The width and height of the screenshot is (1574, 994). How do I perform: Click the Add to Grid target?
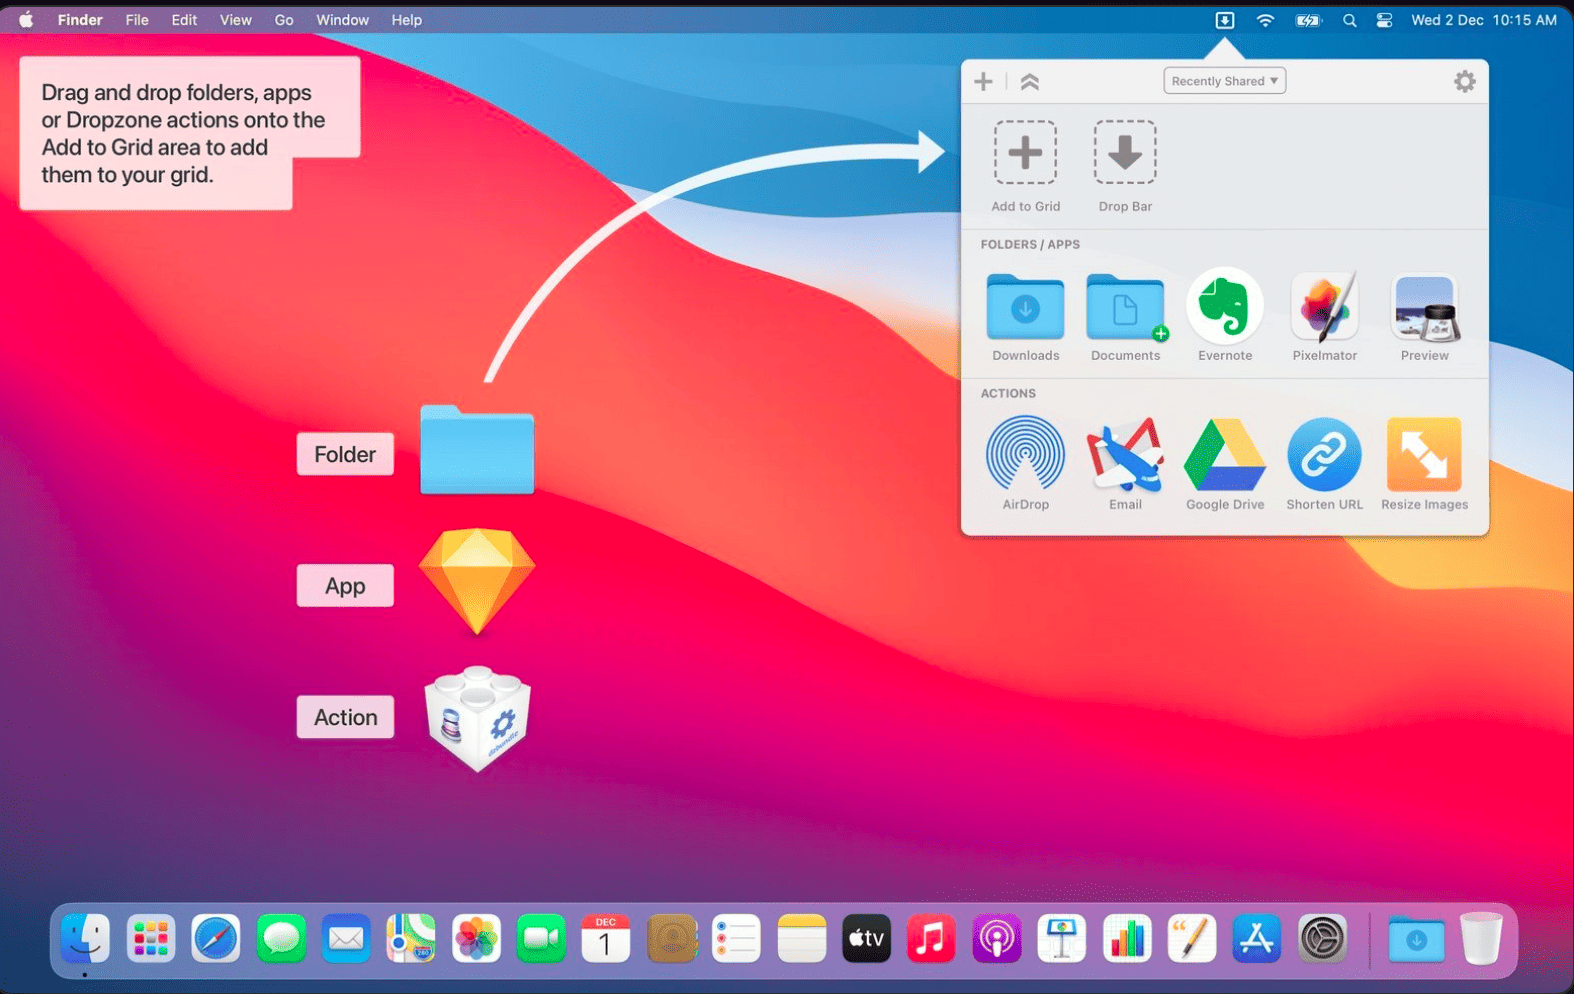(1025, 153)
